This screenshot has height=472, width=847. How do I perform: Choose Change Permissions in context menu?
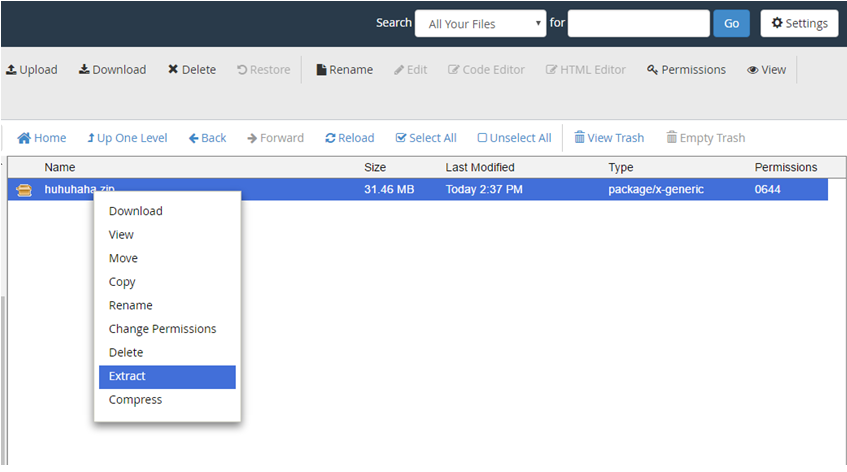pos(167,329)
